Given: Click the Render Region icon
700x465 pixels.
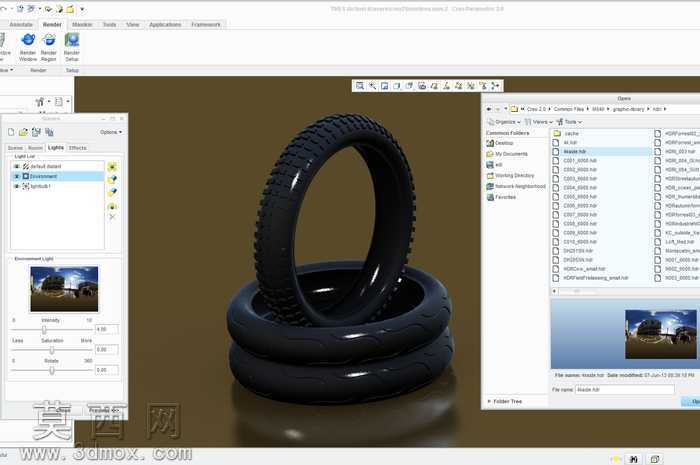Looking at the screenshot, I should (x=49, y=40).
